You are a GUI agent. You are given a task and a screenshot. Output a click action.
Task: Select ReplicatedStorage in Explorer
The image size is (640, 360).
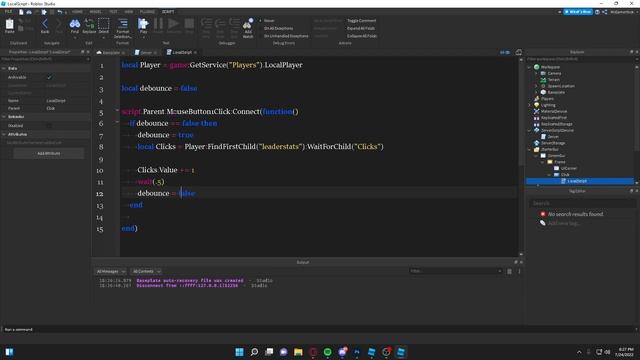556,124
